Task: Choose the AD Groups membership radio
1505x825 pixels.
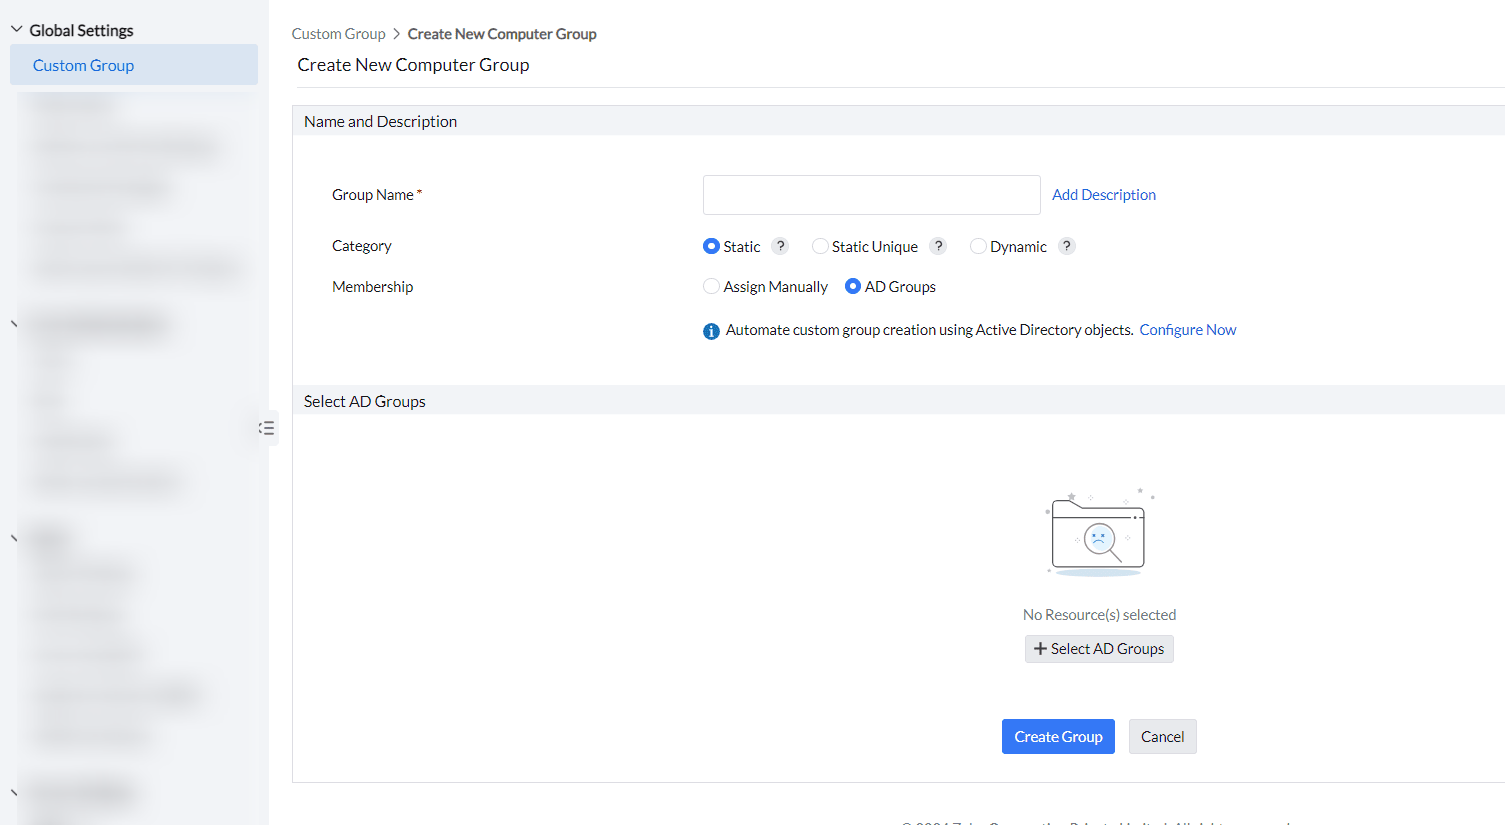Action: [x=853, y=286]
